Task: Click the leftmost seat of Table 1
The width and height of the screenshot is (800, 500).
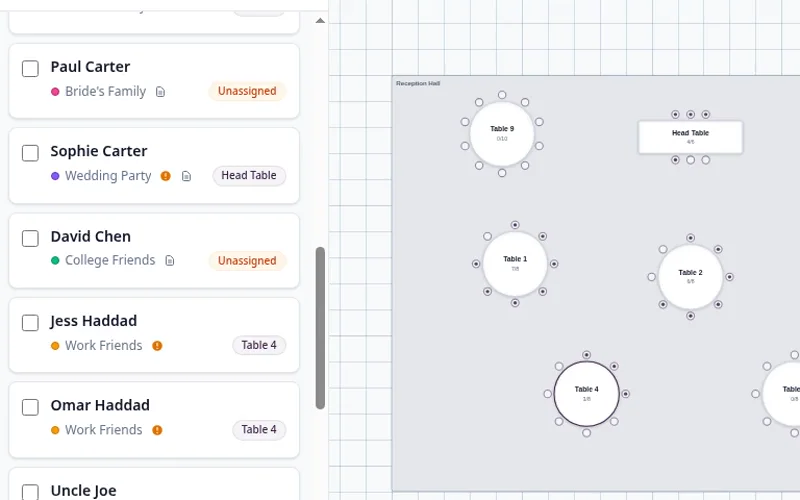Action: point(476,264)
